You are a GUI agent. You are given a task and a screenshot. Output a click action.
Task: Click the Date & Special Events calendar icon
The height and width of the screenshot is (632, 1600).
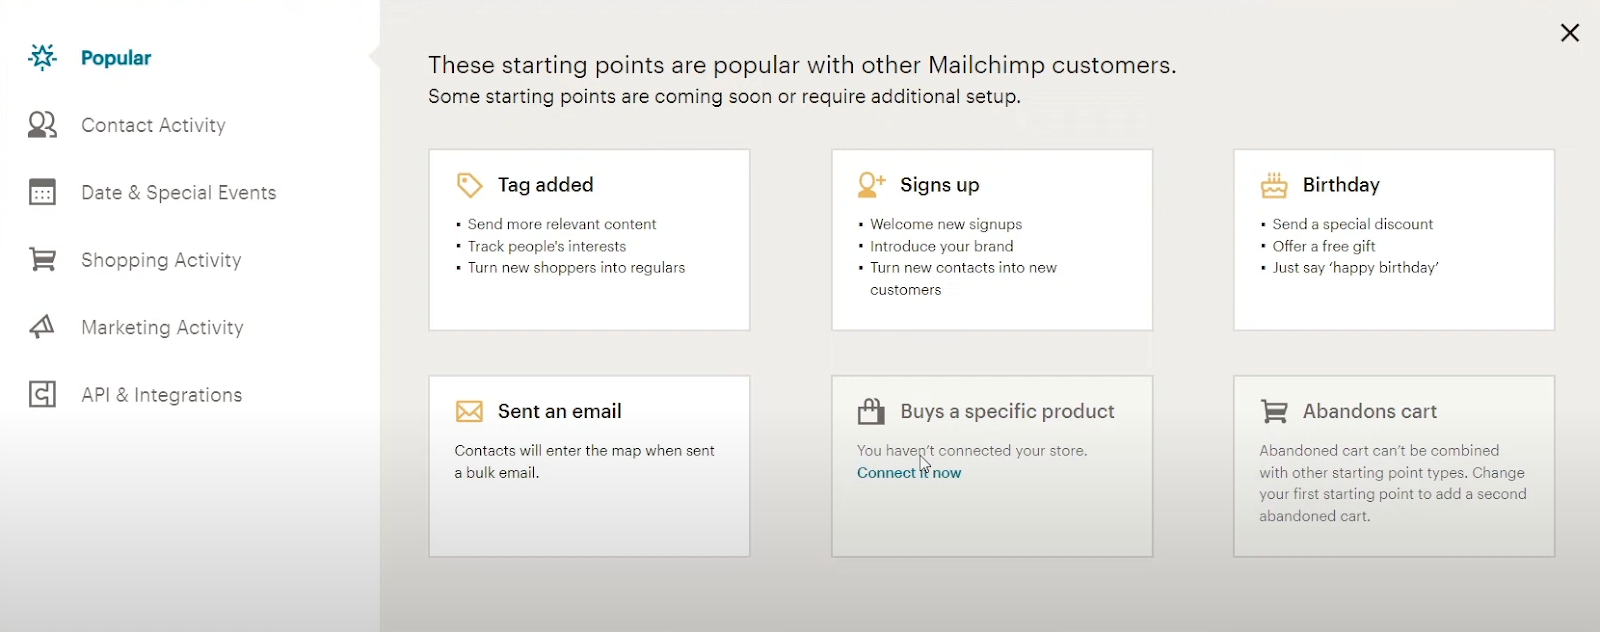coord(42,192)
